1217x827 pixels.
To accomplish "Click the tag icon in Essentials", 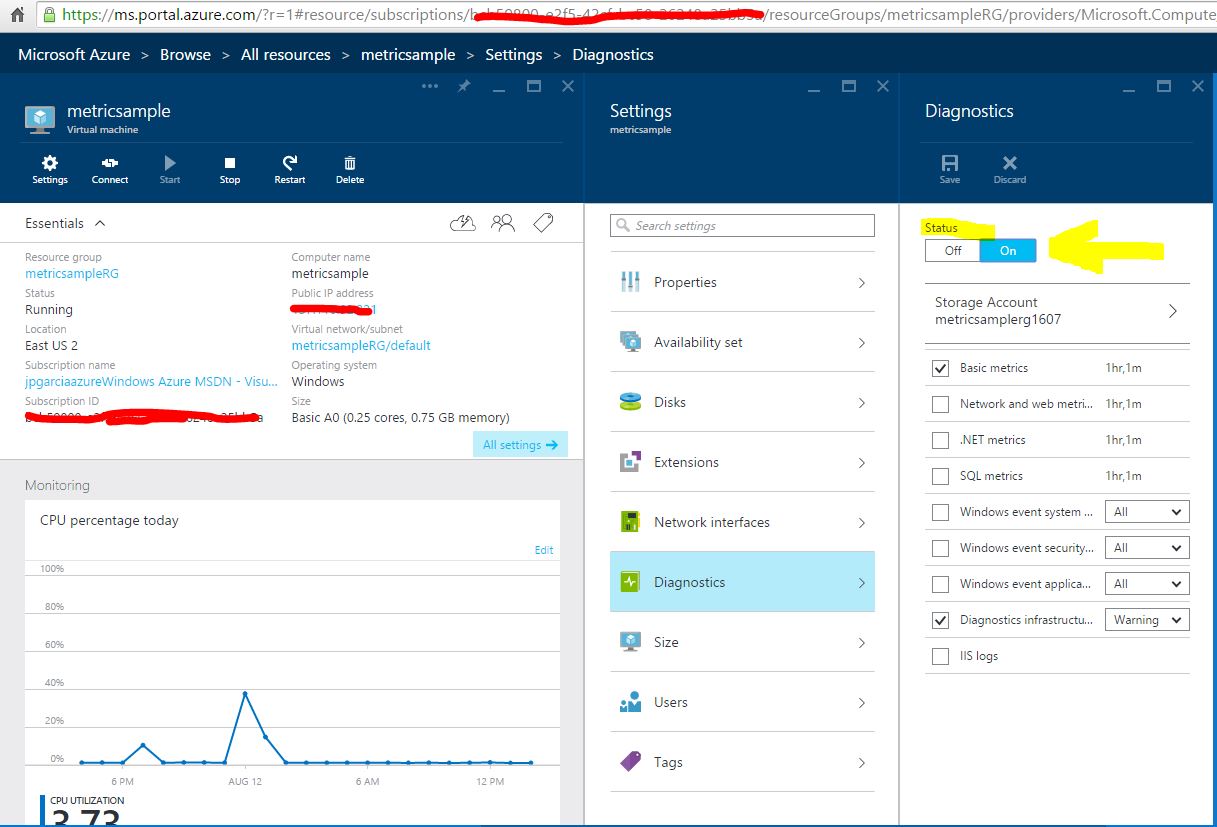I will tap(543, 223).
